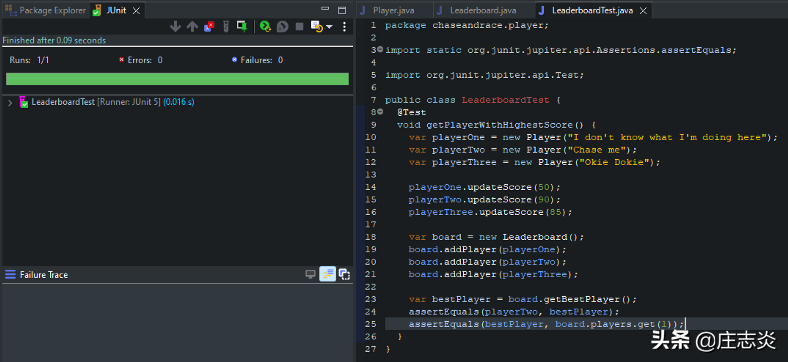
Task: Click the LeaderboardTest passed test icon
Action: (x=23, y=102)
